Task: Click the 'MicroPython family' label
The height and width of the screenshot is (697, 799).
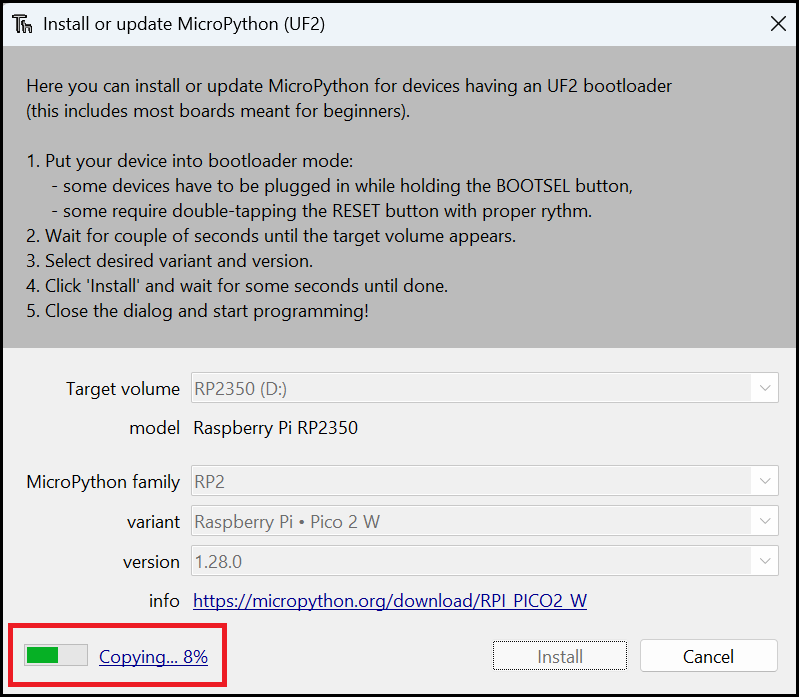Action: click(103, 482)
